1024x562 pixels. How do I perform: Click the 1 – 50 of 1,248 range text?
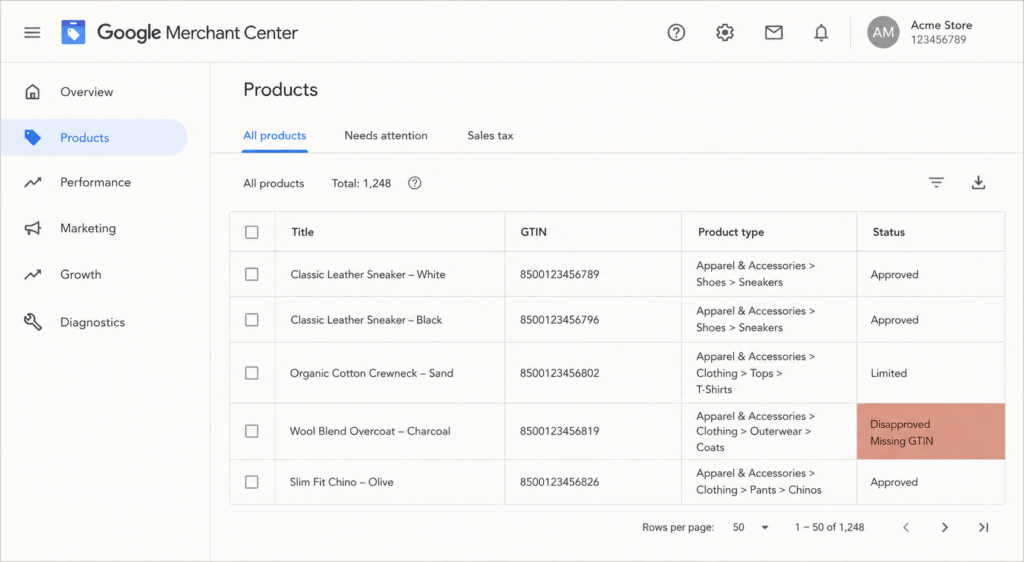829,527
